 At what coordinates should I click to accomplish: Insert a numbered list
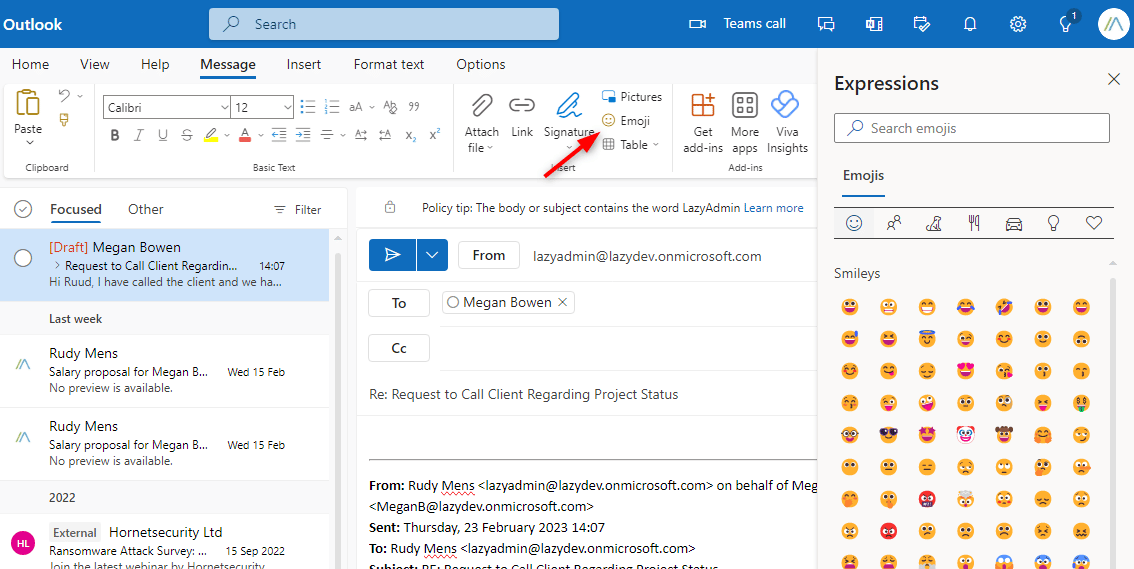pos(332,107)
